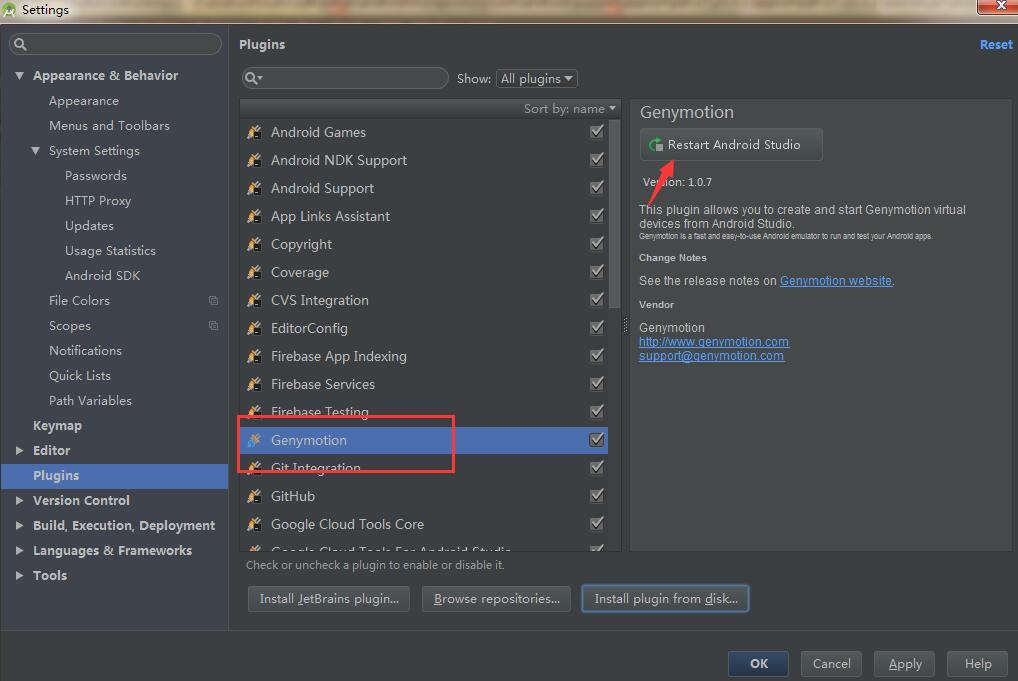Select the Firebase Services plugin row
Screen dimensions: 1018x681
[424, 384]
